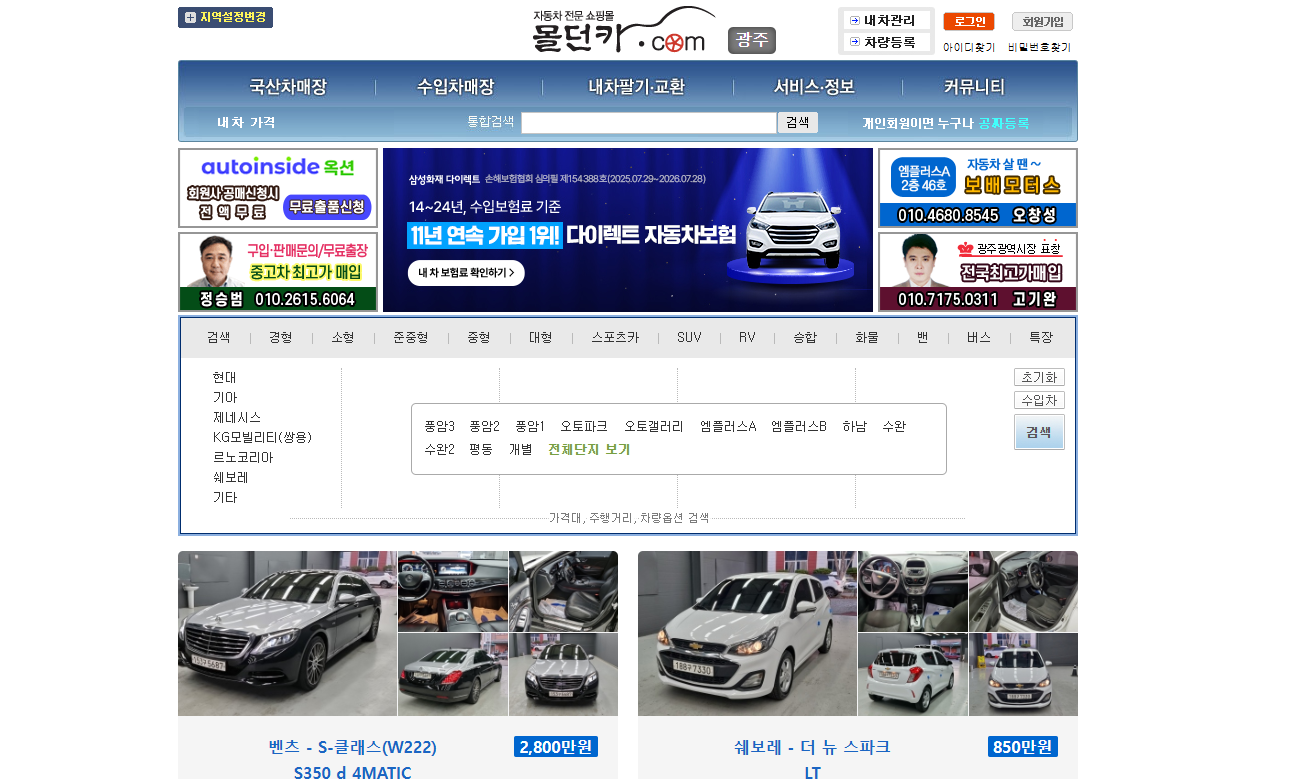This screenshot has height=779, width=1313.
Task: Choose KG모빌리티(쌍용) in the maker list
Action: [262, 437]
